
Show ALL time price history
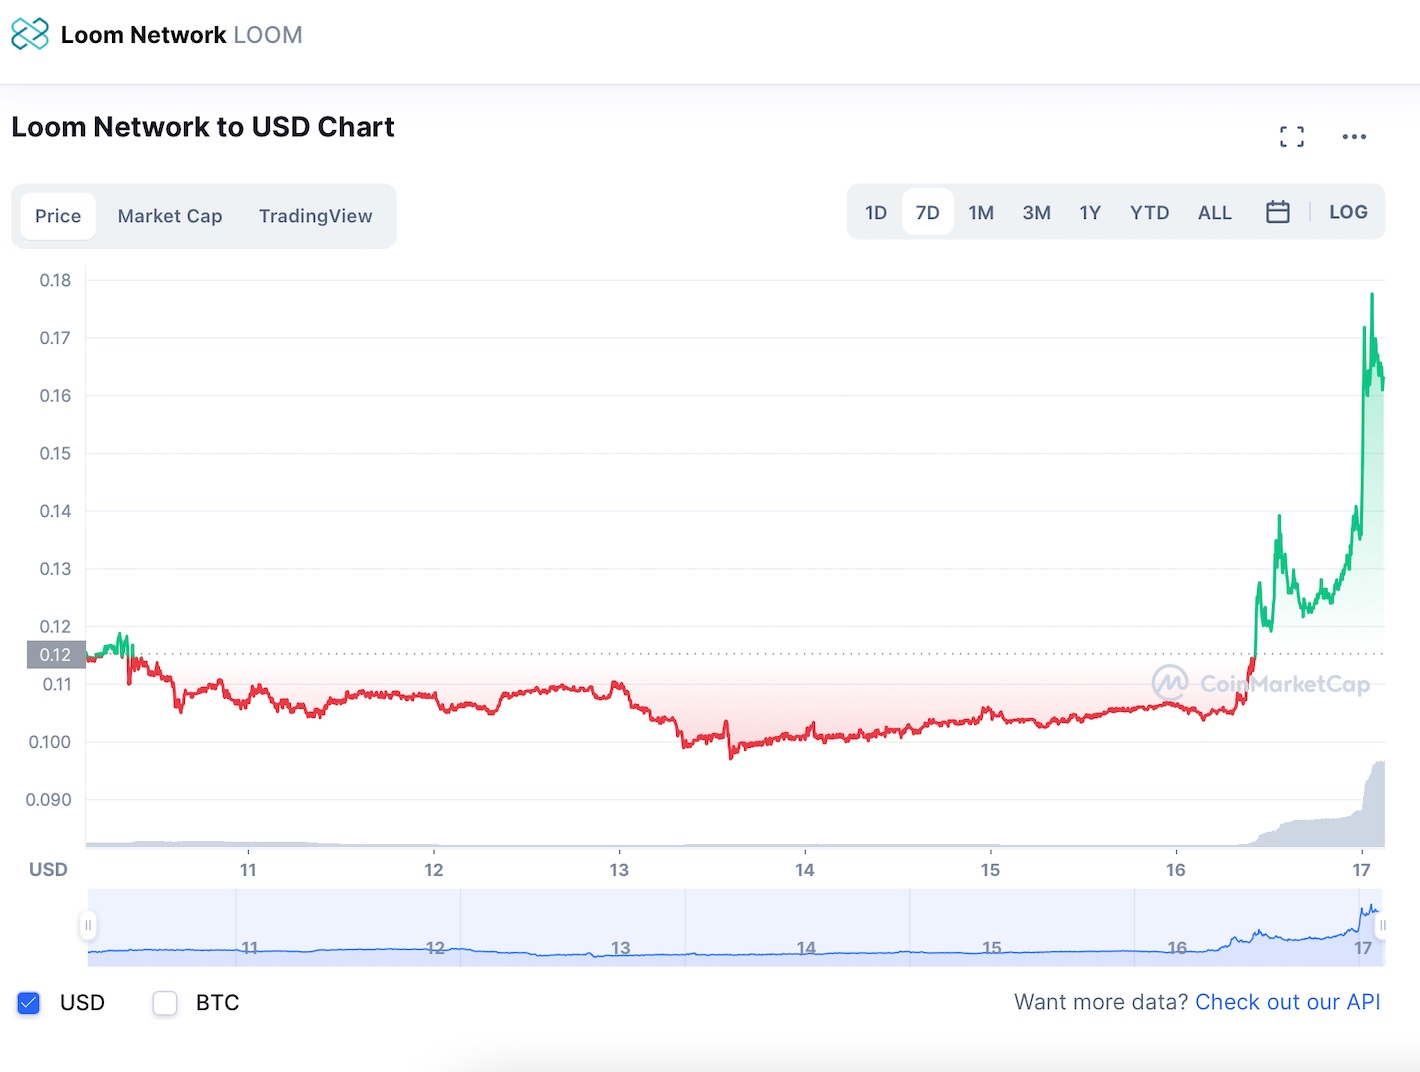pos(1215,213)
